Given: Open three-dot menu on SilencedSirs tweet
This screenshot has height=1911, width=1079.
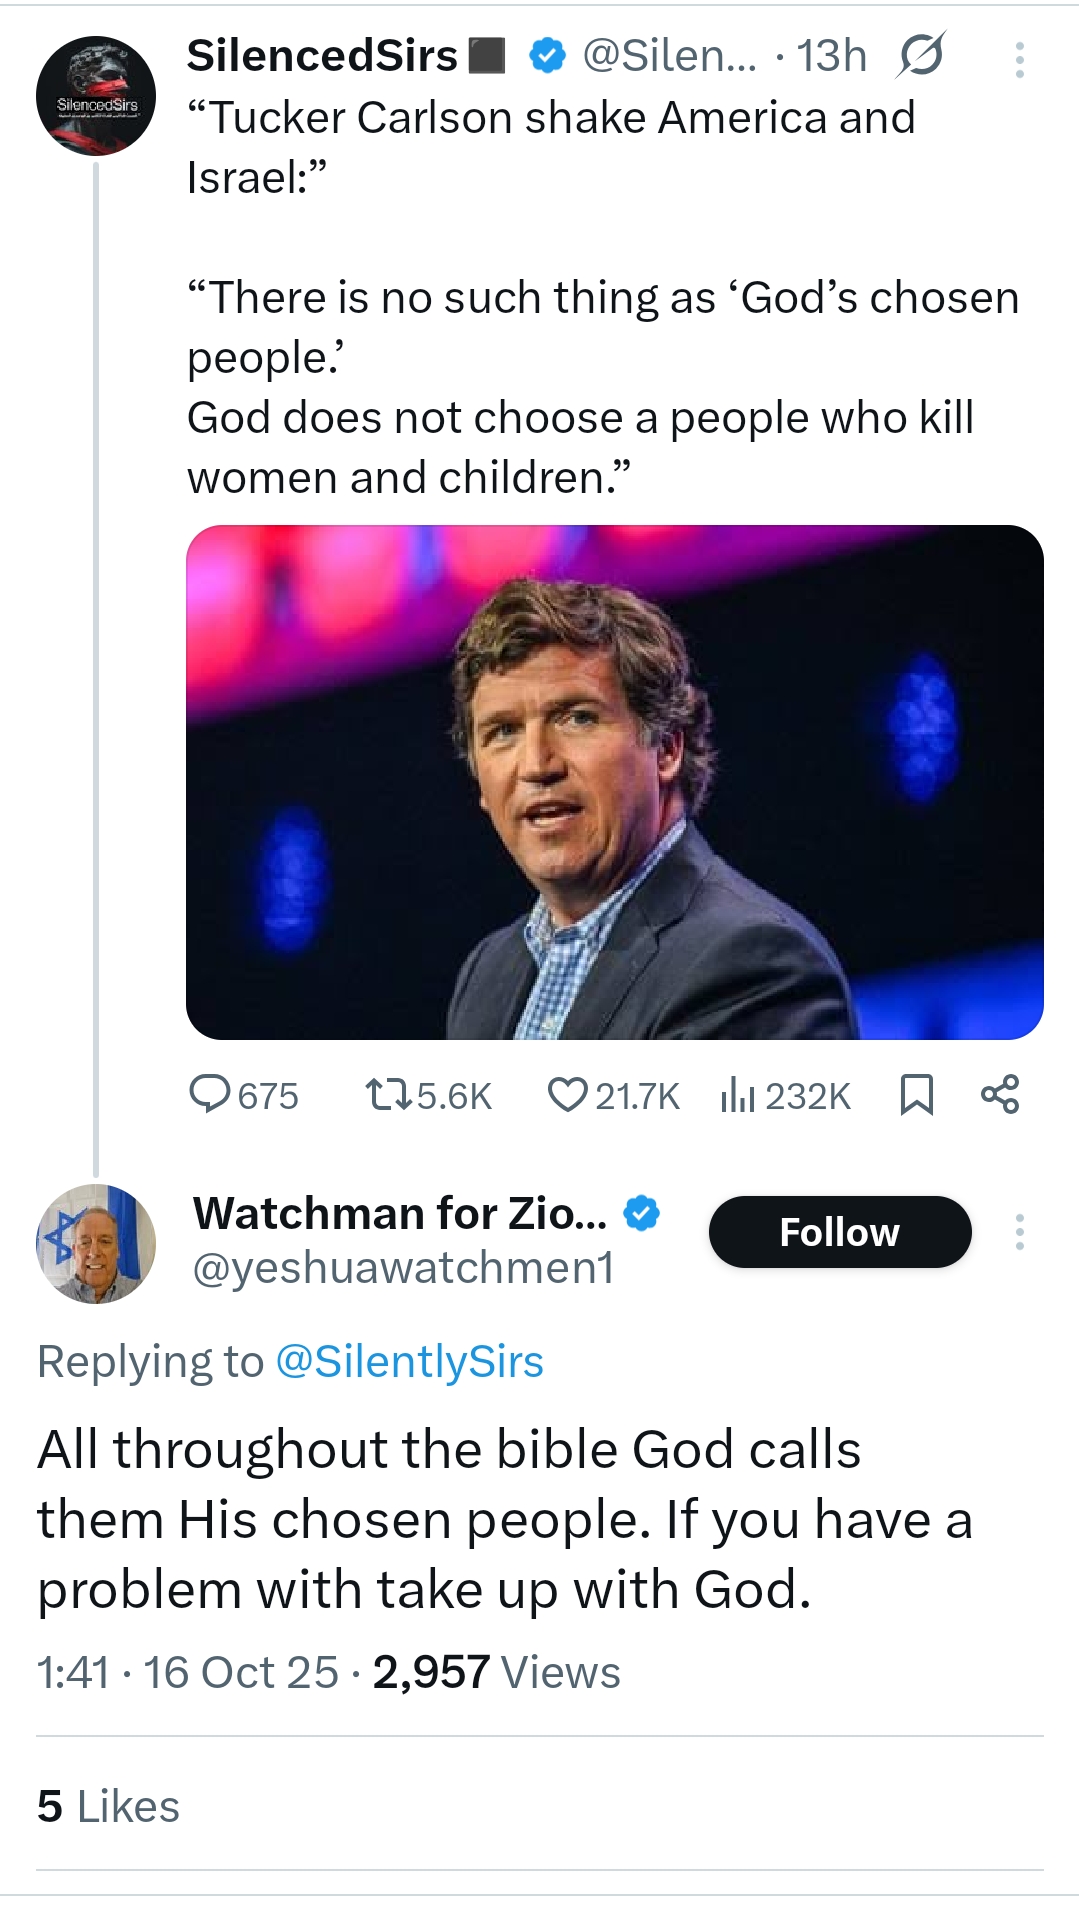Looking at the screenshot, I should pyautogui.click(x=1019, y=60).
